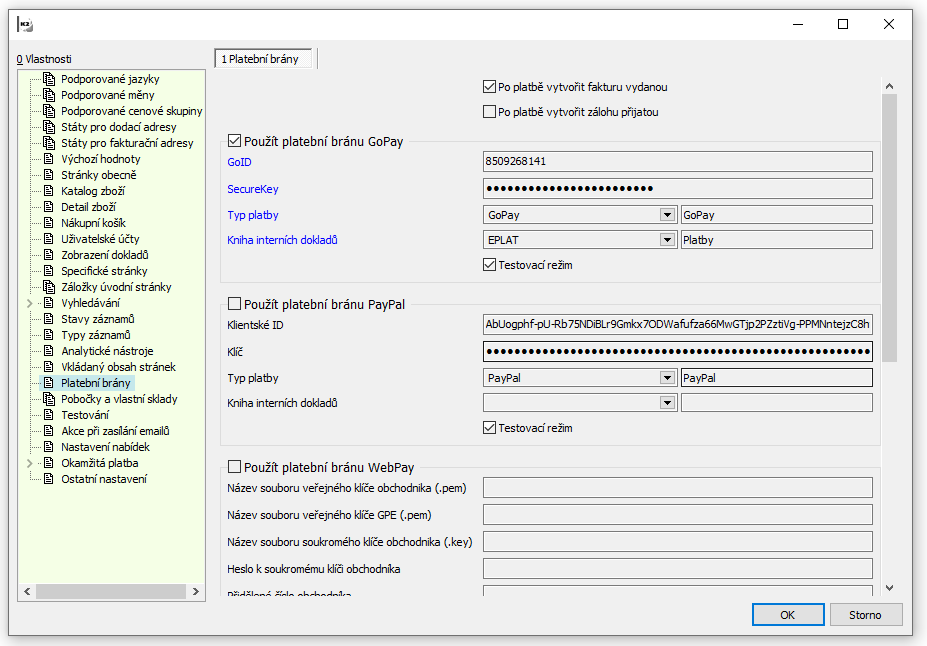Image resolution: width=927 pixels, height=646 pixels.
Task: Click the page icon beside Výchozí hodnoty
Action: (x=49, y=158)
